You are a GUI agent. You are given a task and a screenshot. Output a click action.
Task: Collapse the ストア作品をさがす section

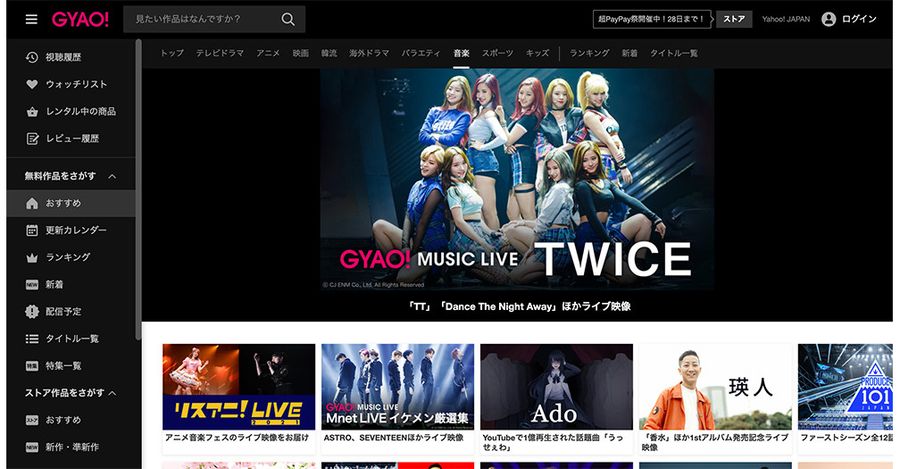pyautogui.click(x=112, y=393)
